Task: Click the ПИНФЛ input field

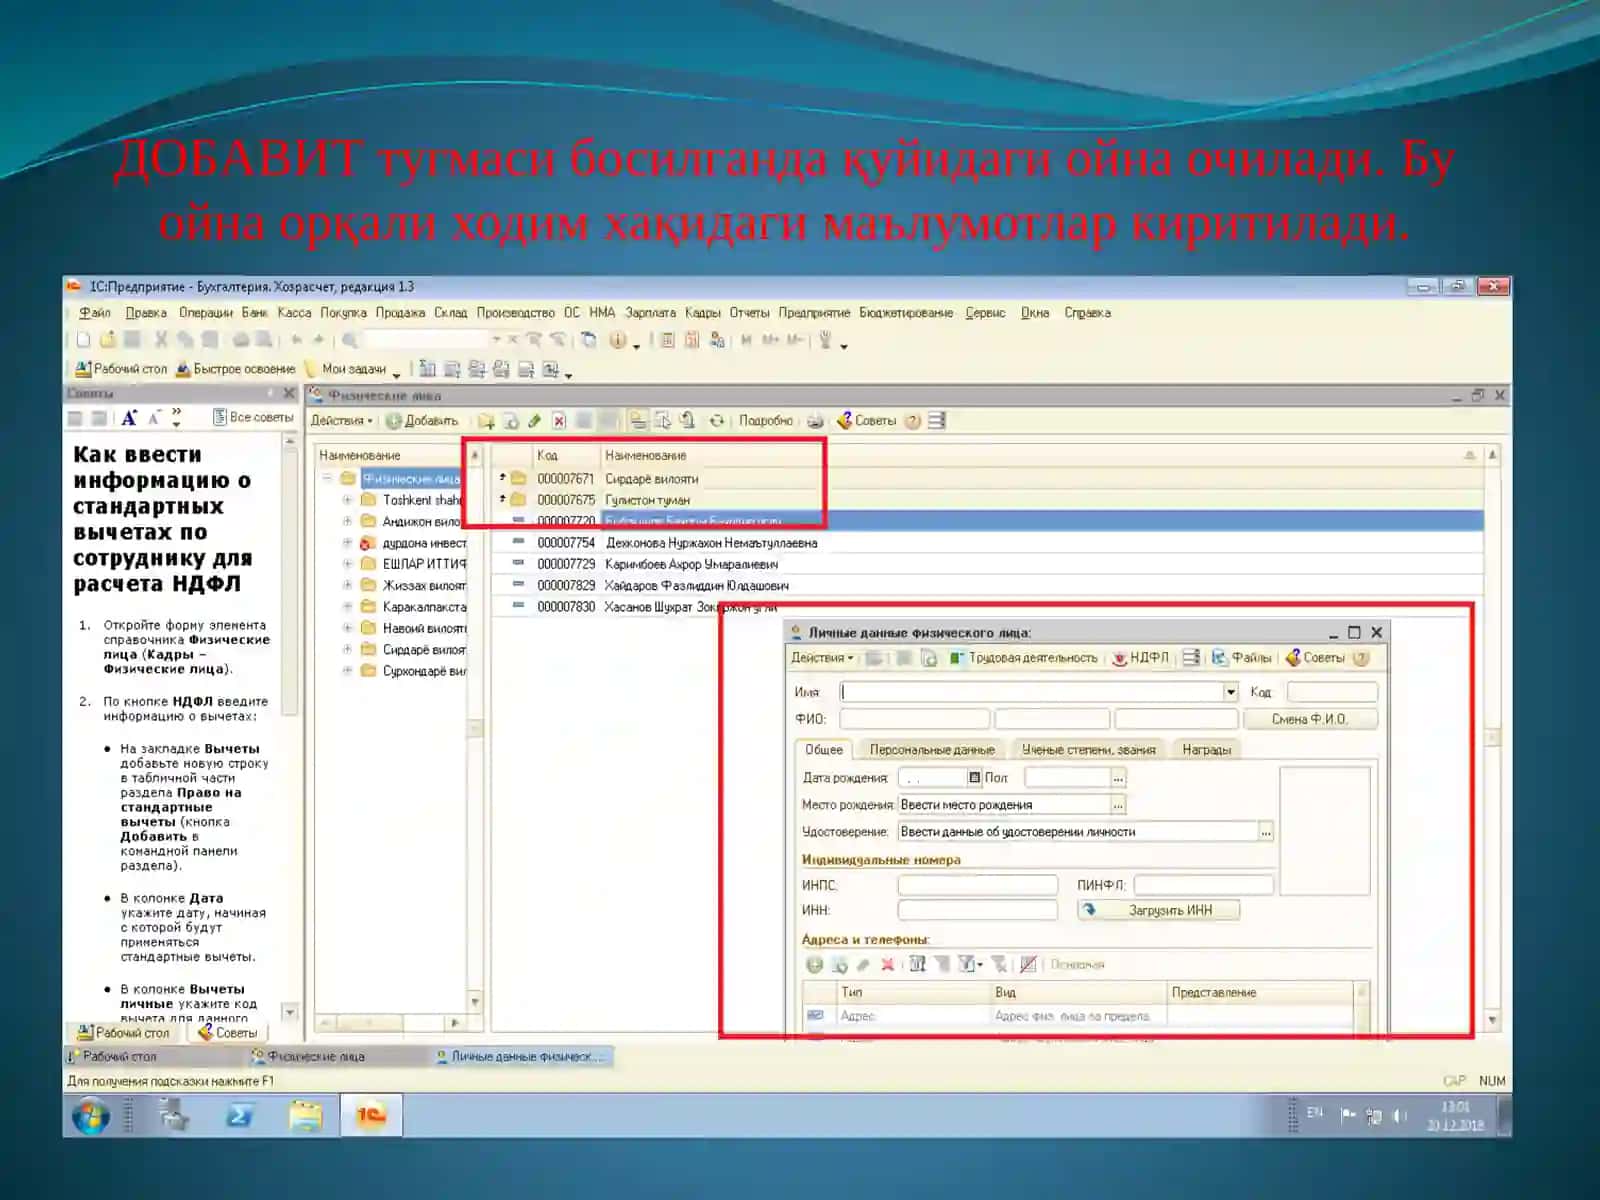Action: (1204, 885)
